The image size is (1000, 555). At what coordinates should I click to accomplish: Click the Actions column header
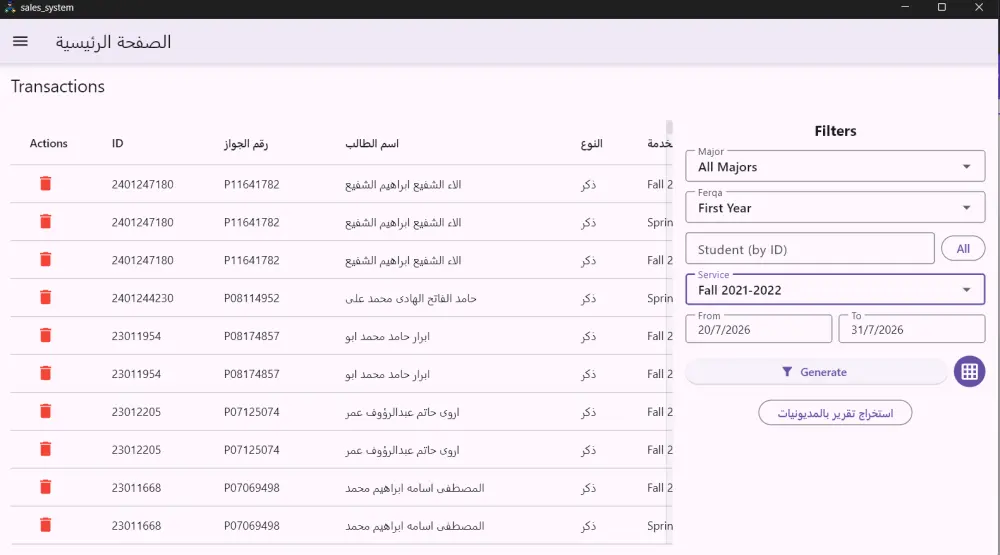[48, 144]
